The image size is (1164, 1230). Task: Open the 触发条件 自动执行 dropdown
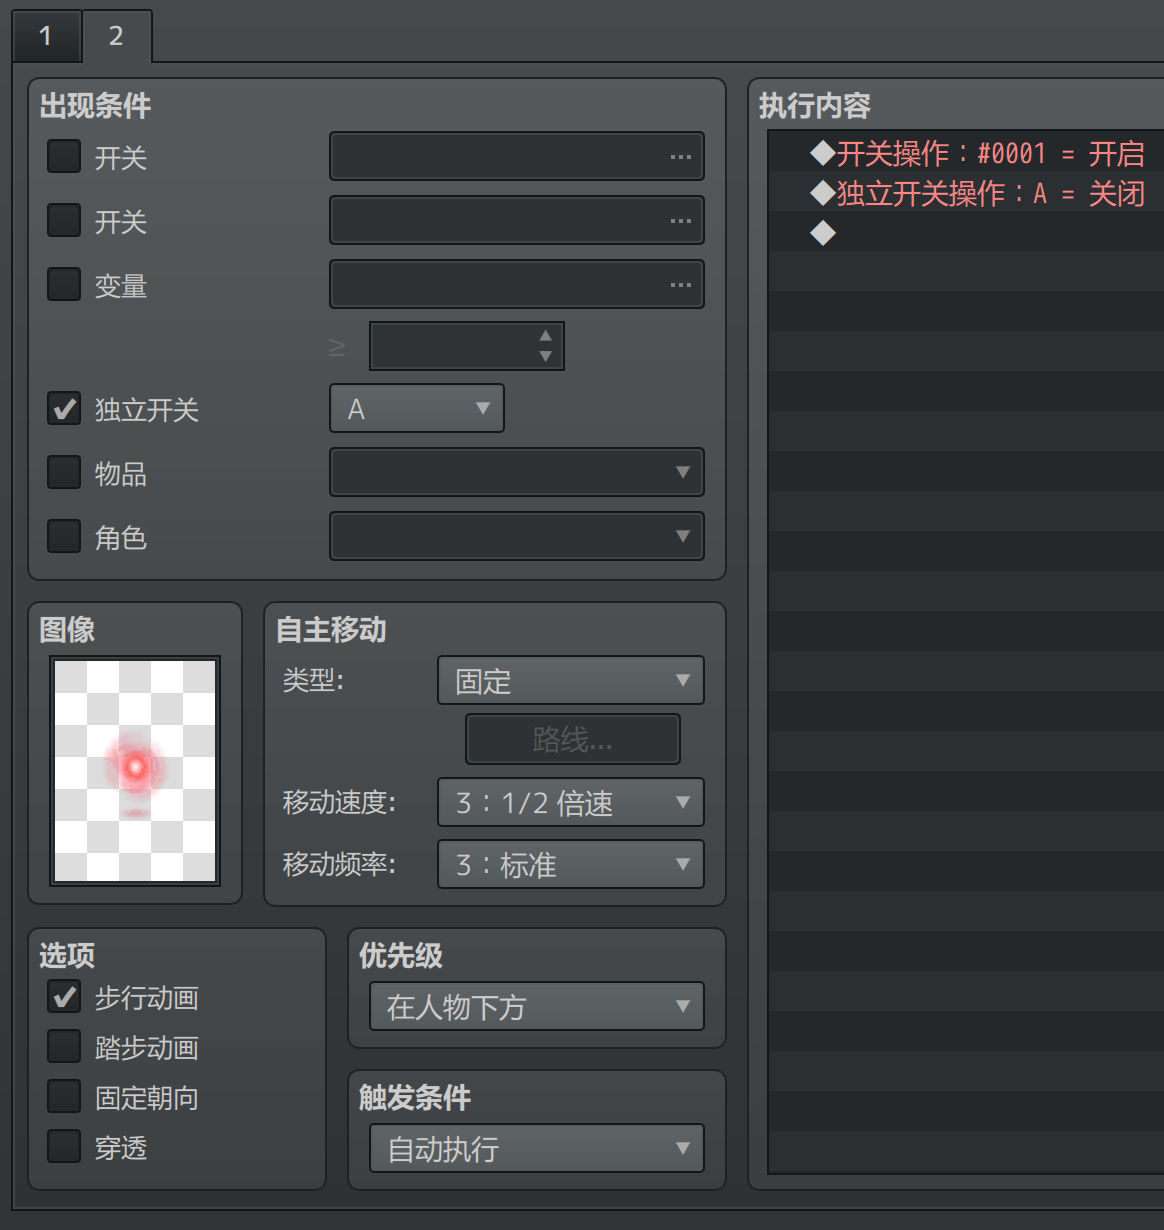537,1148
